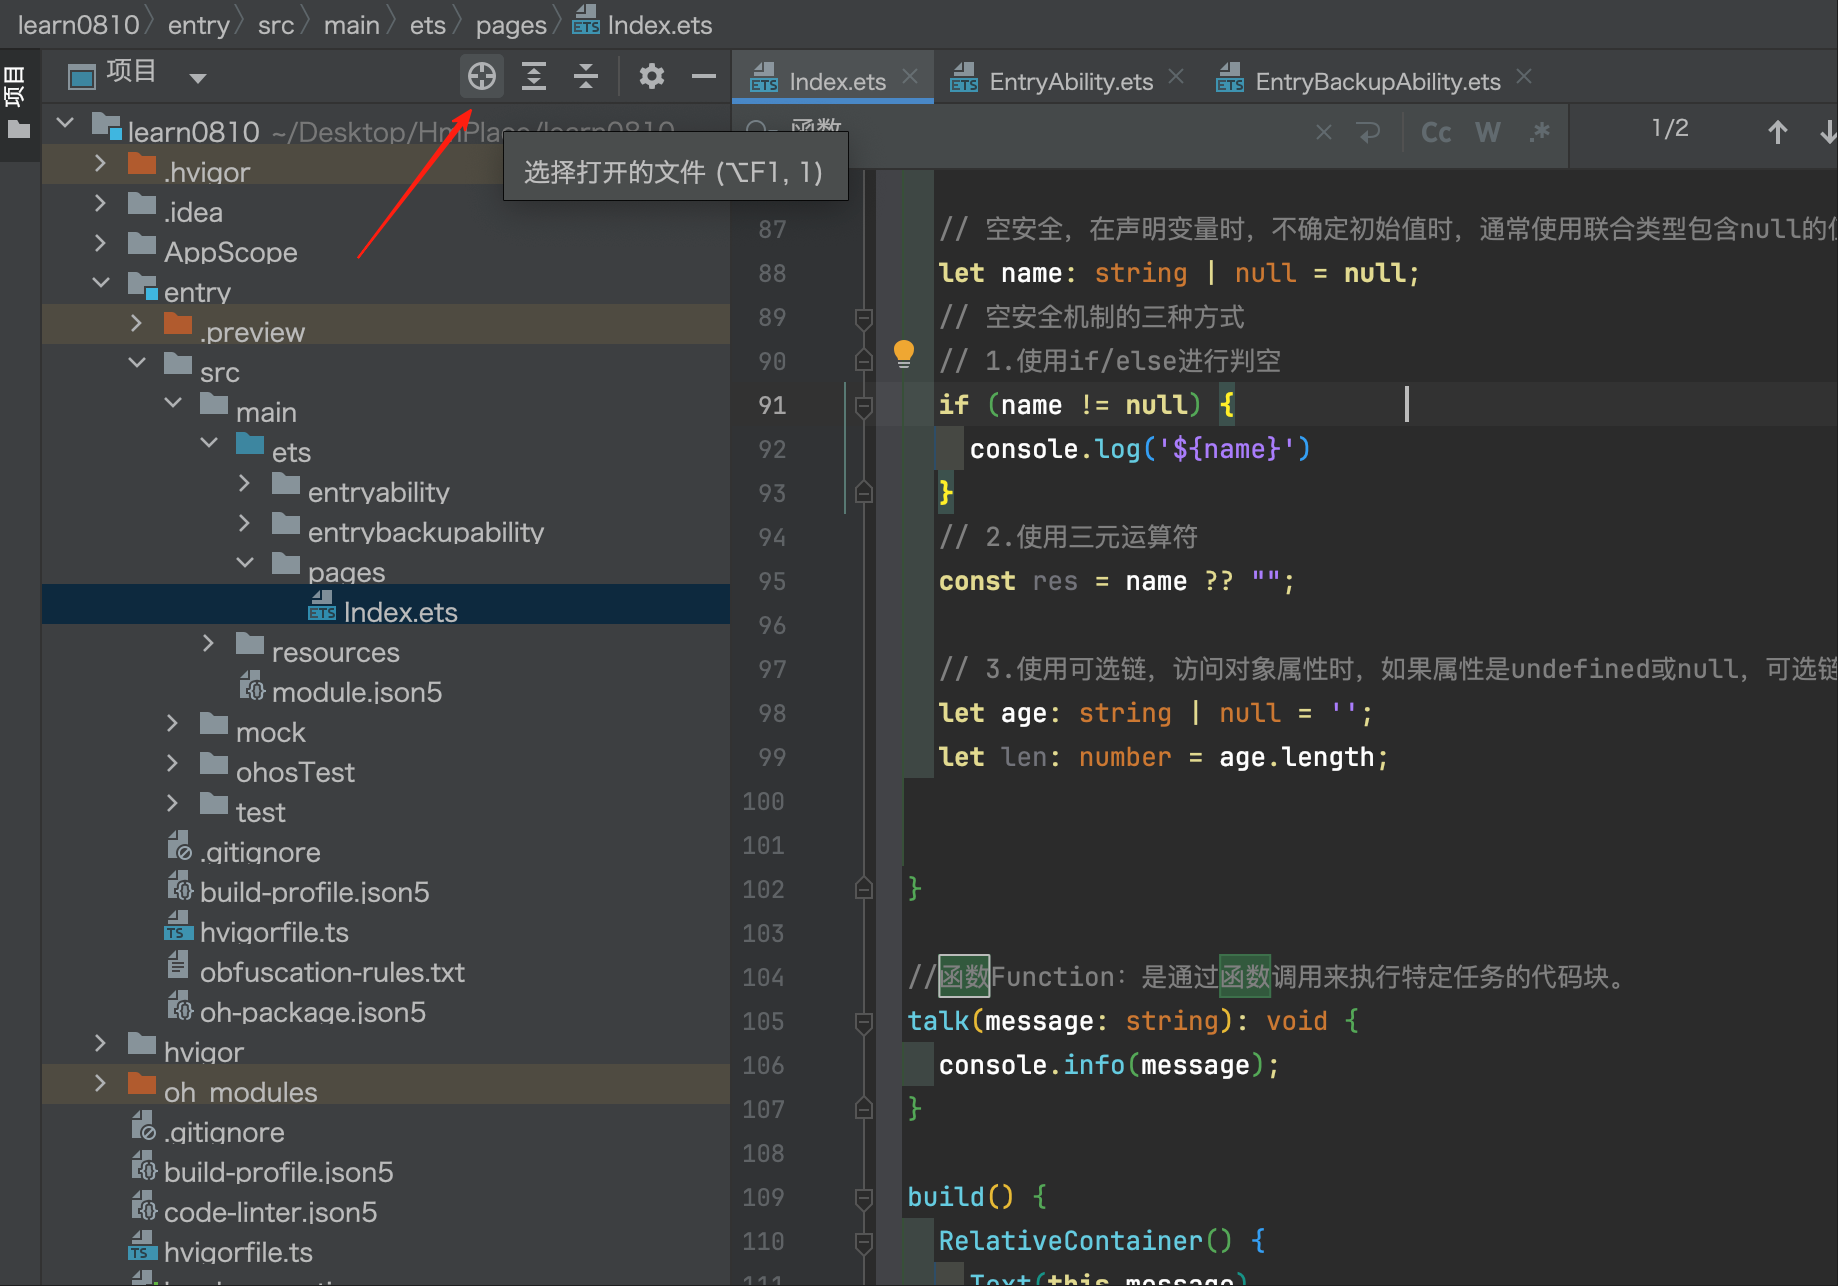Fold the build() method at line 109
1838x1286 pixels.
click(x=864, y=1197)
